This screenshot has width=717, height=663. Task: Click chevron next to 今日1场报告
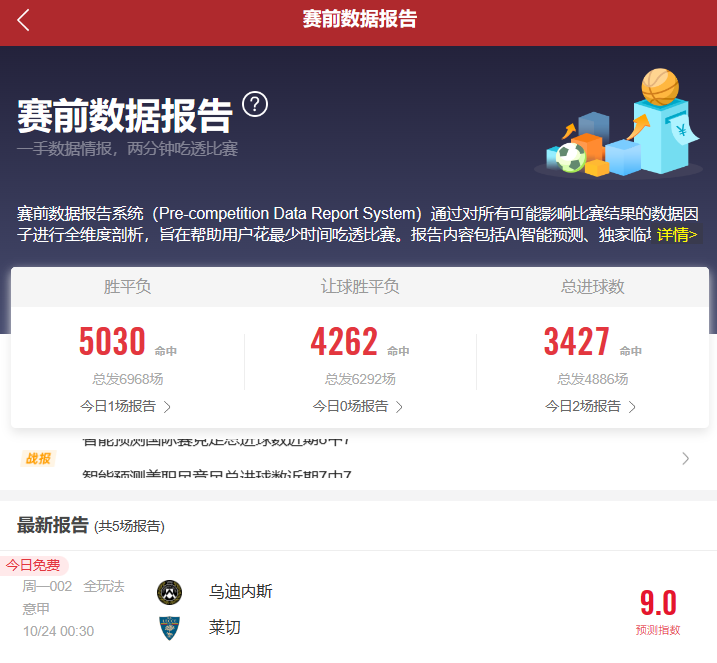pos(167,406)
